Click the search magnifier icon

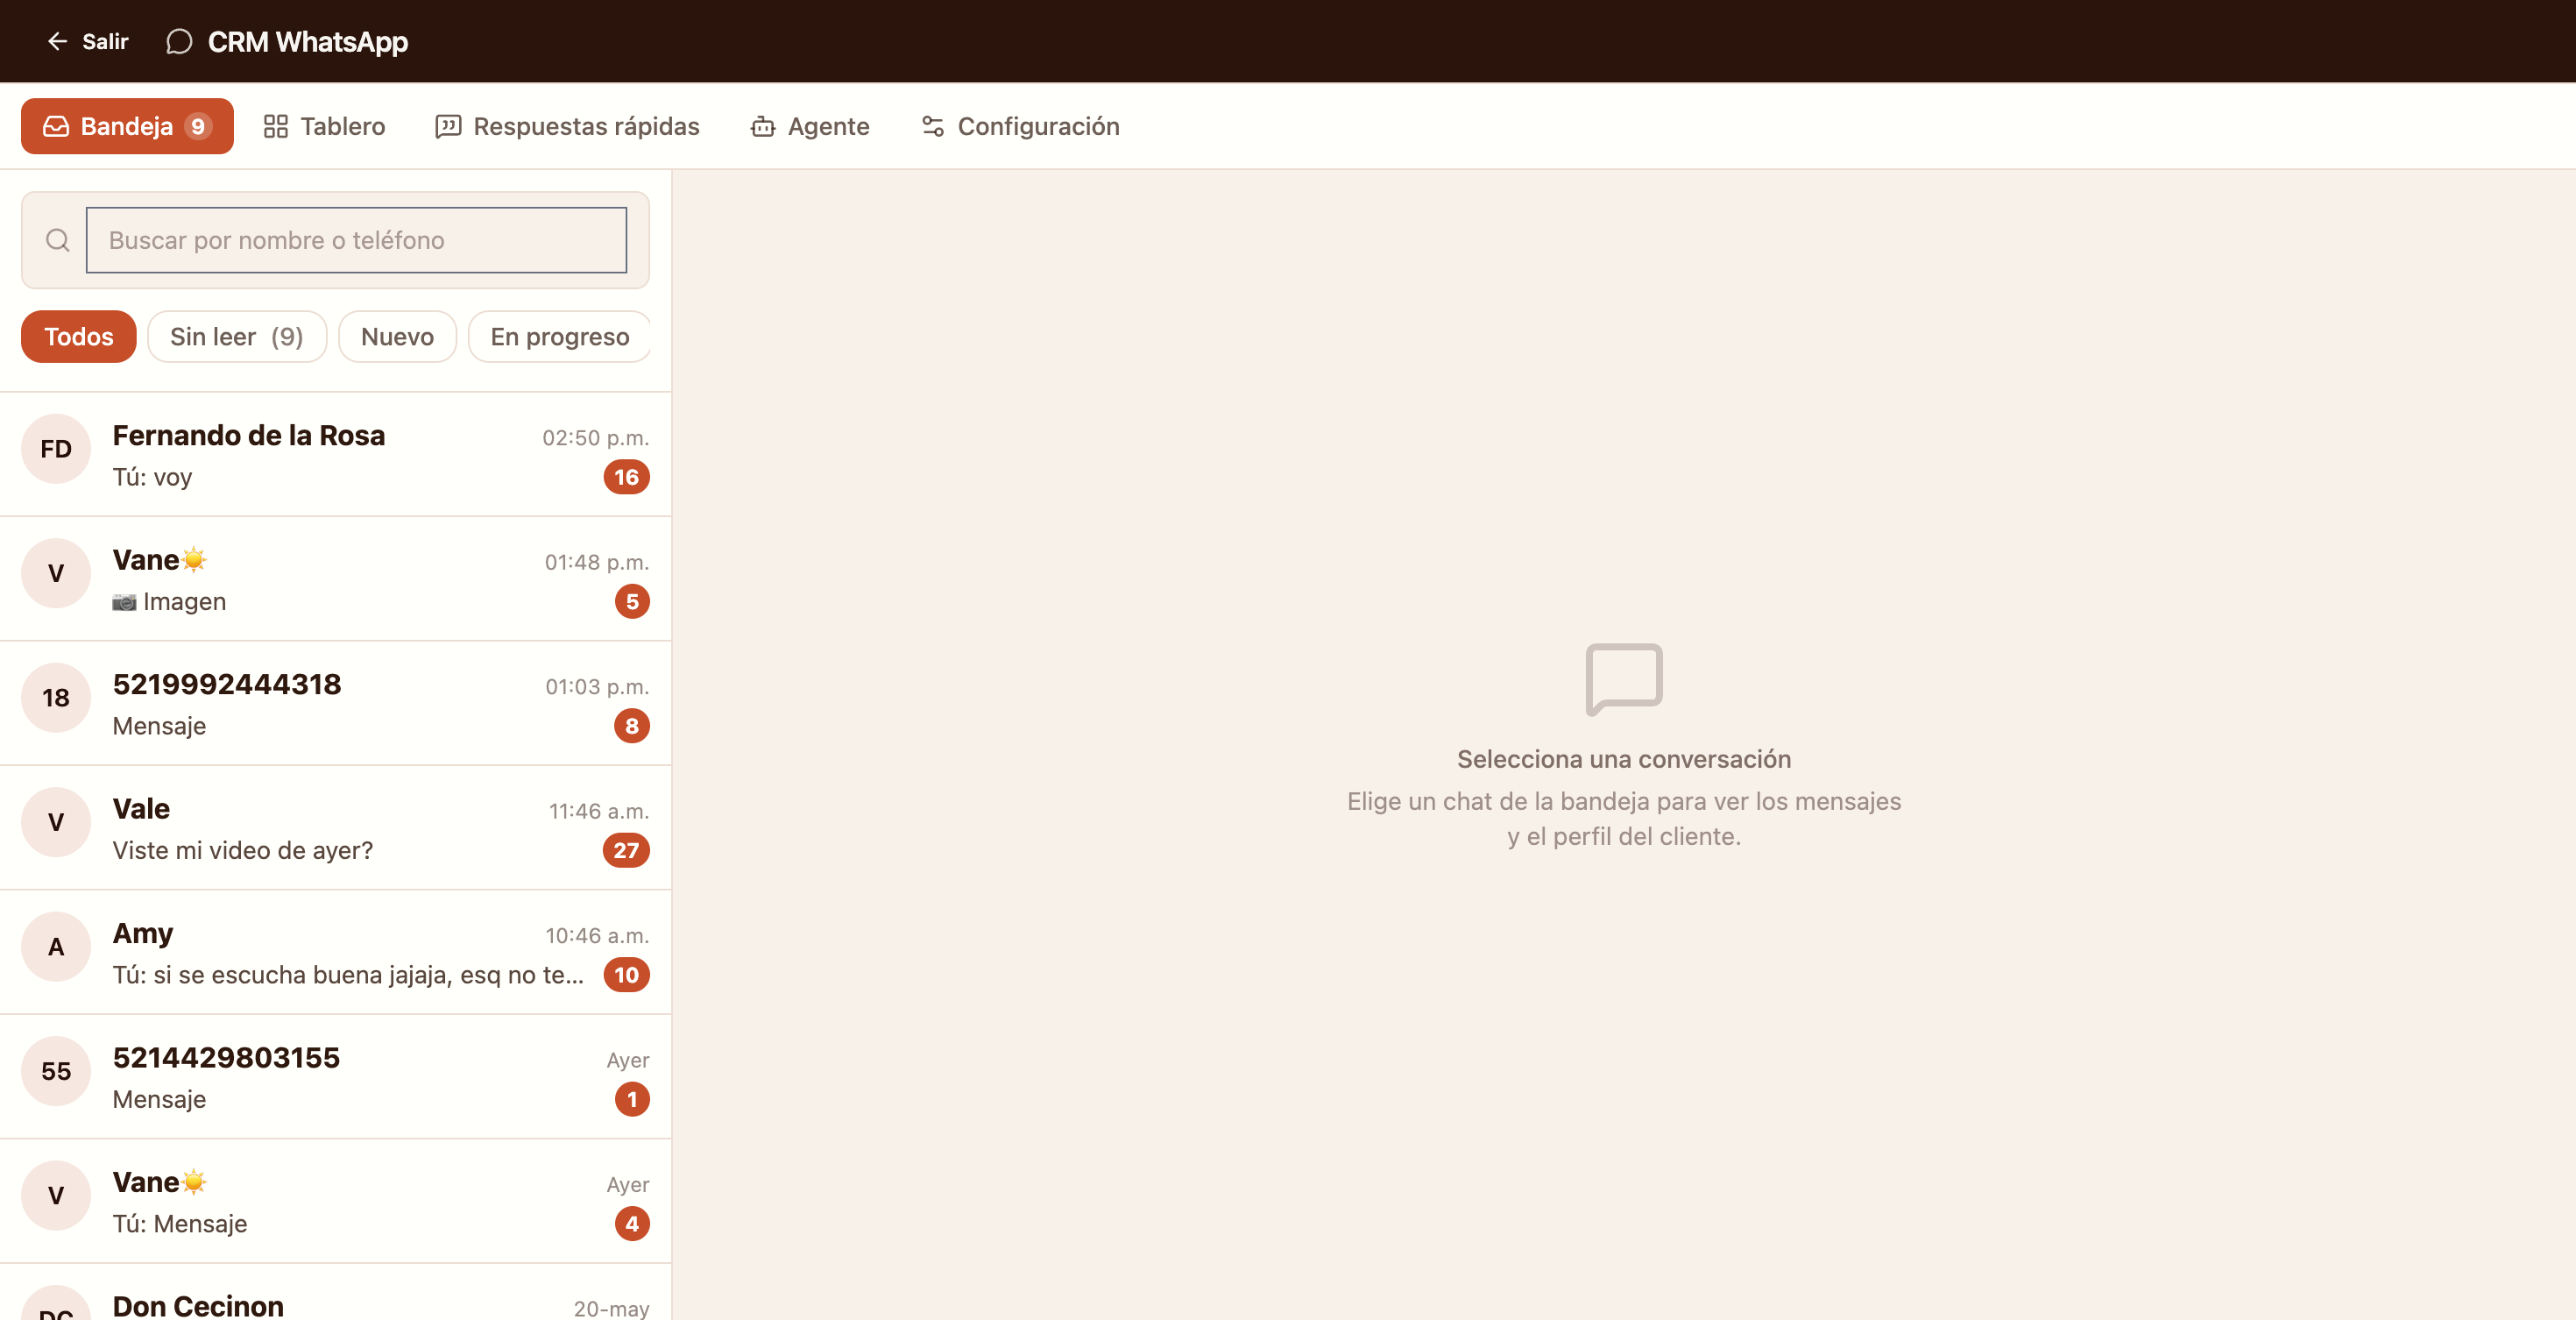pyautogui.click(x=58, y=240)
